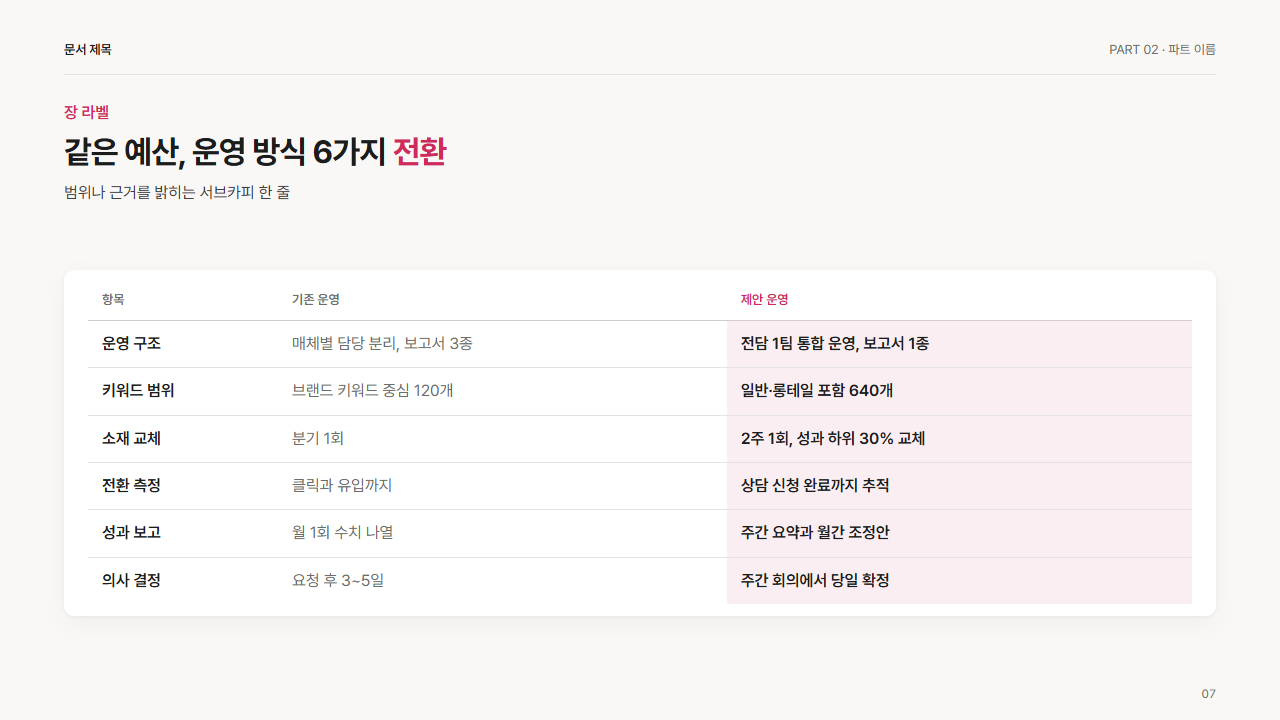The image size is (1280, 720).
Task: Click cell '주간 요약과 월간 조정안'
Action: pos(815,532)
